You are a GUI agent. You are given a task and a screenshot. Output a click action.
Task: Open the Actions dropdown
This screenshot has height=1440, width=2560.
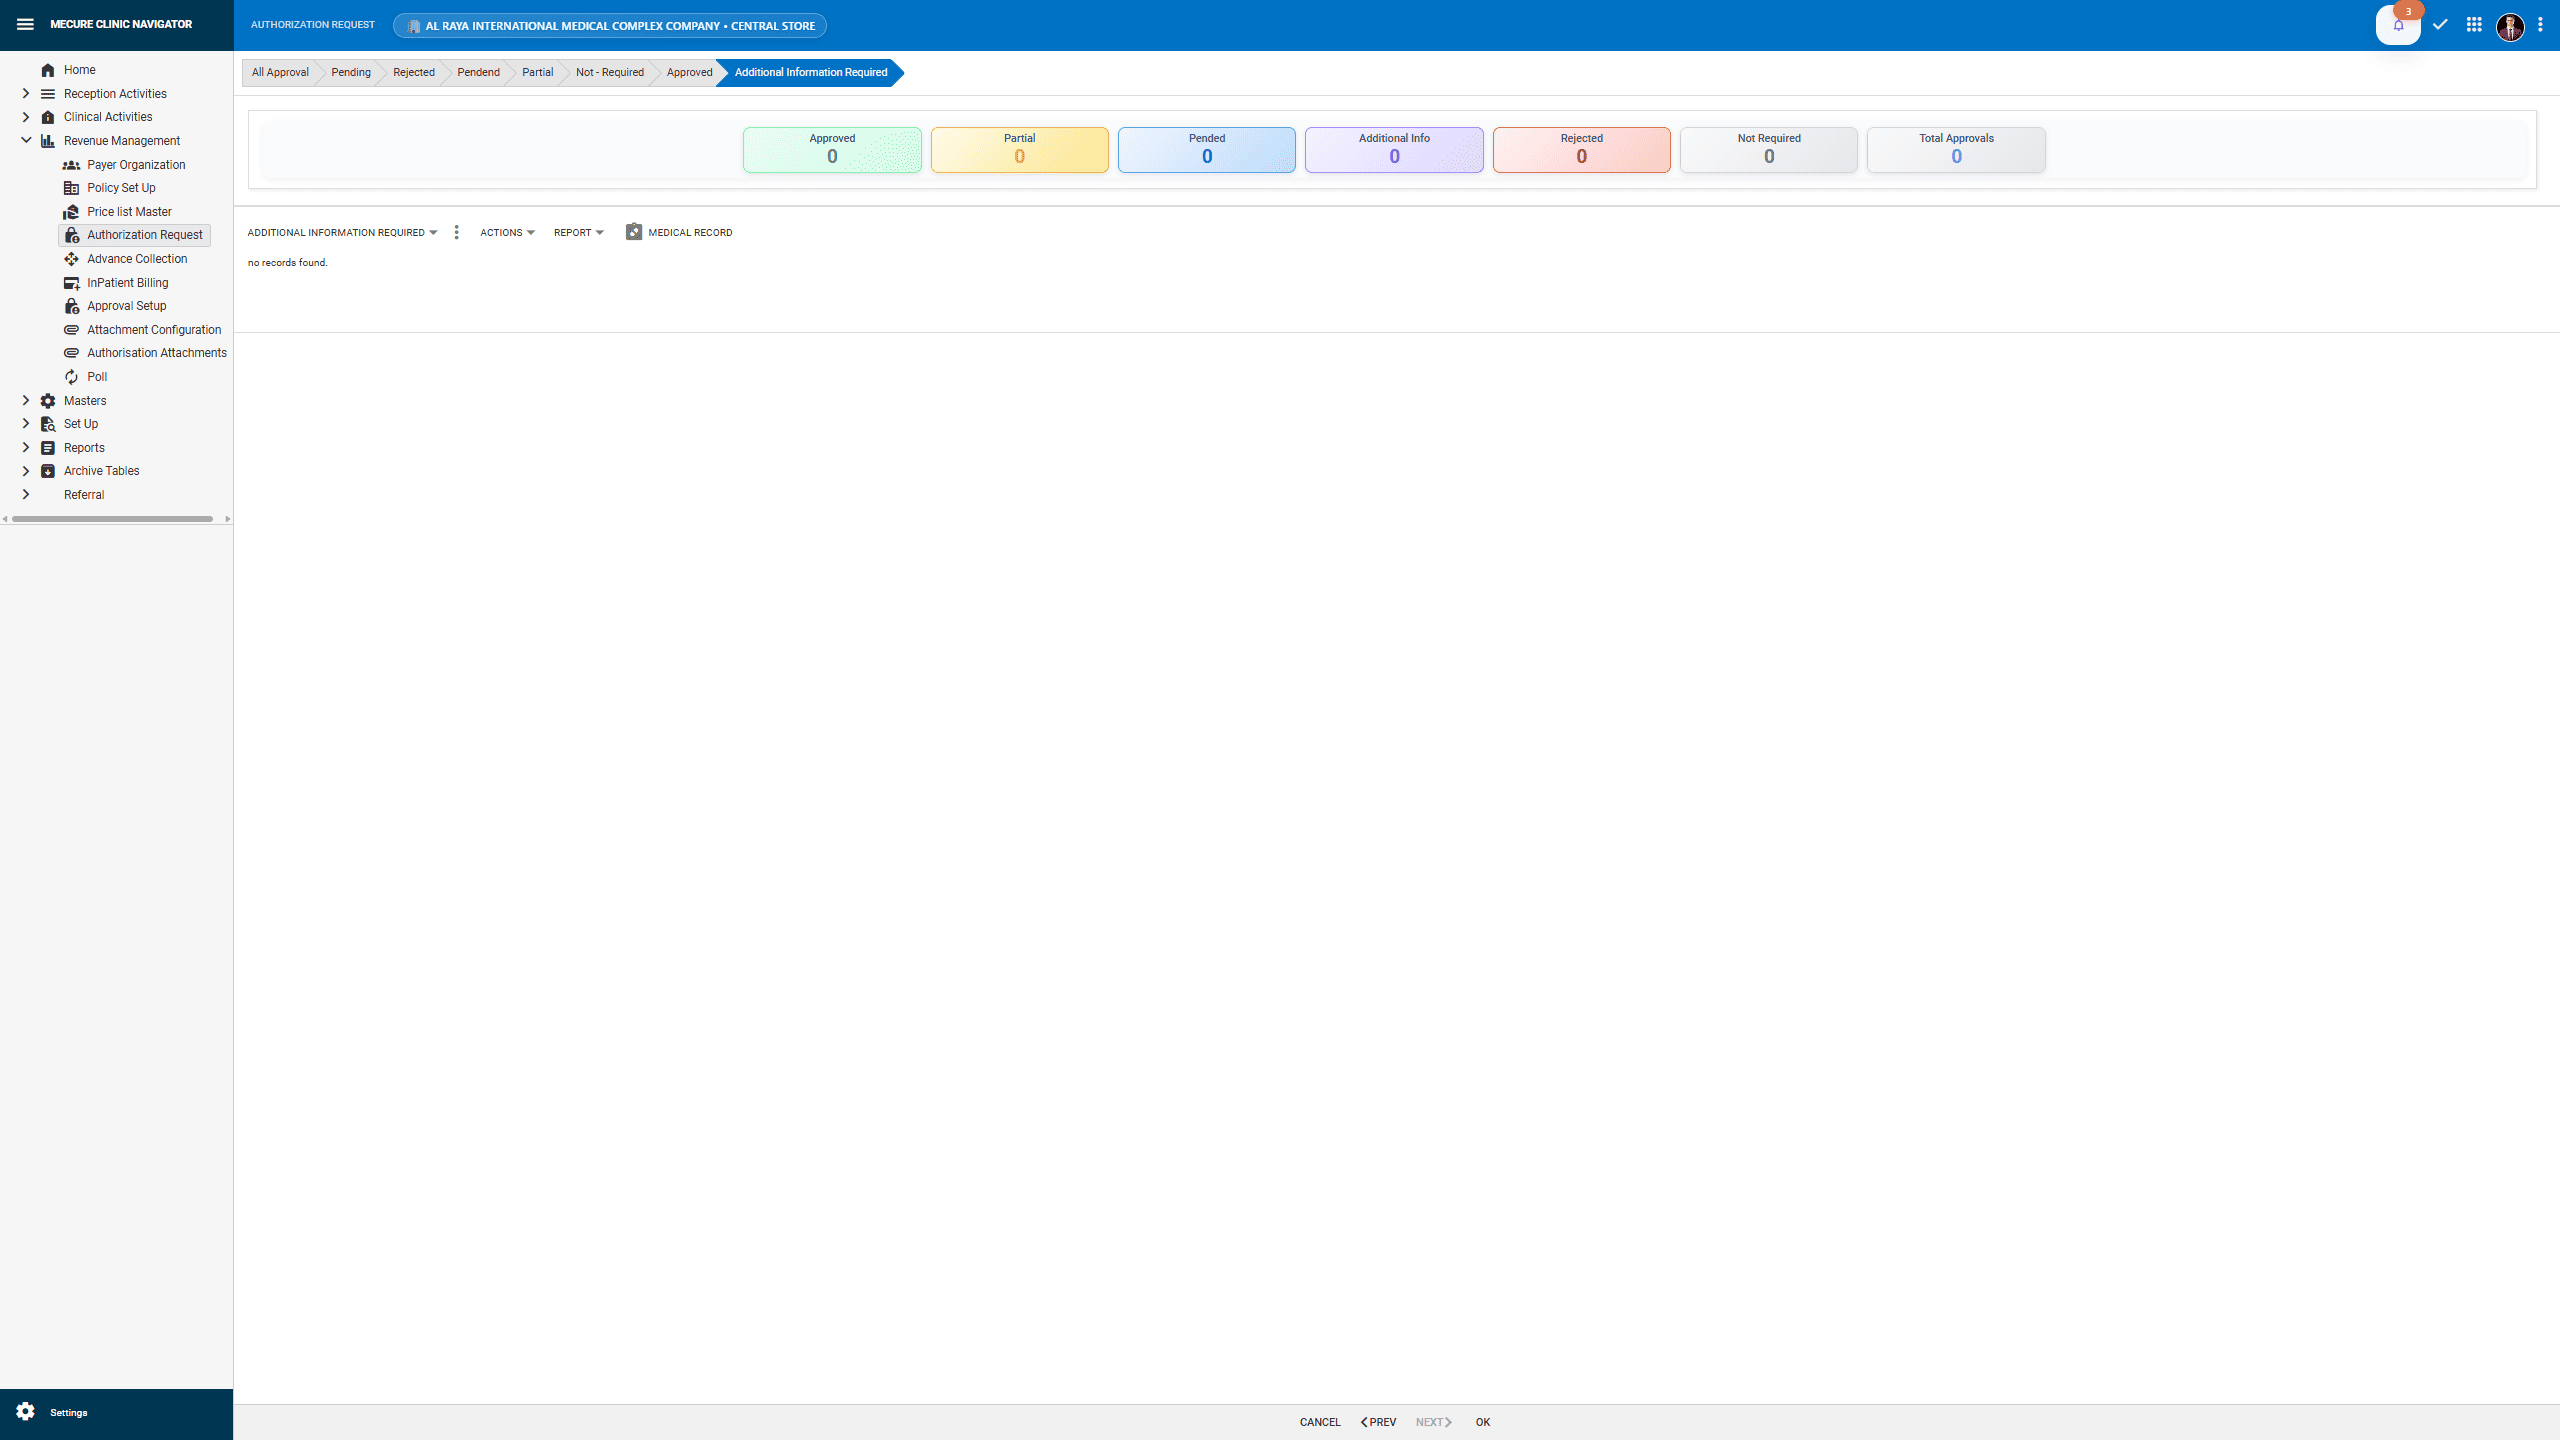[506, 232]
